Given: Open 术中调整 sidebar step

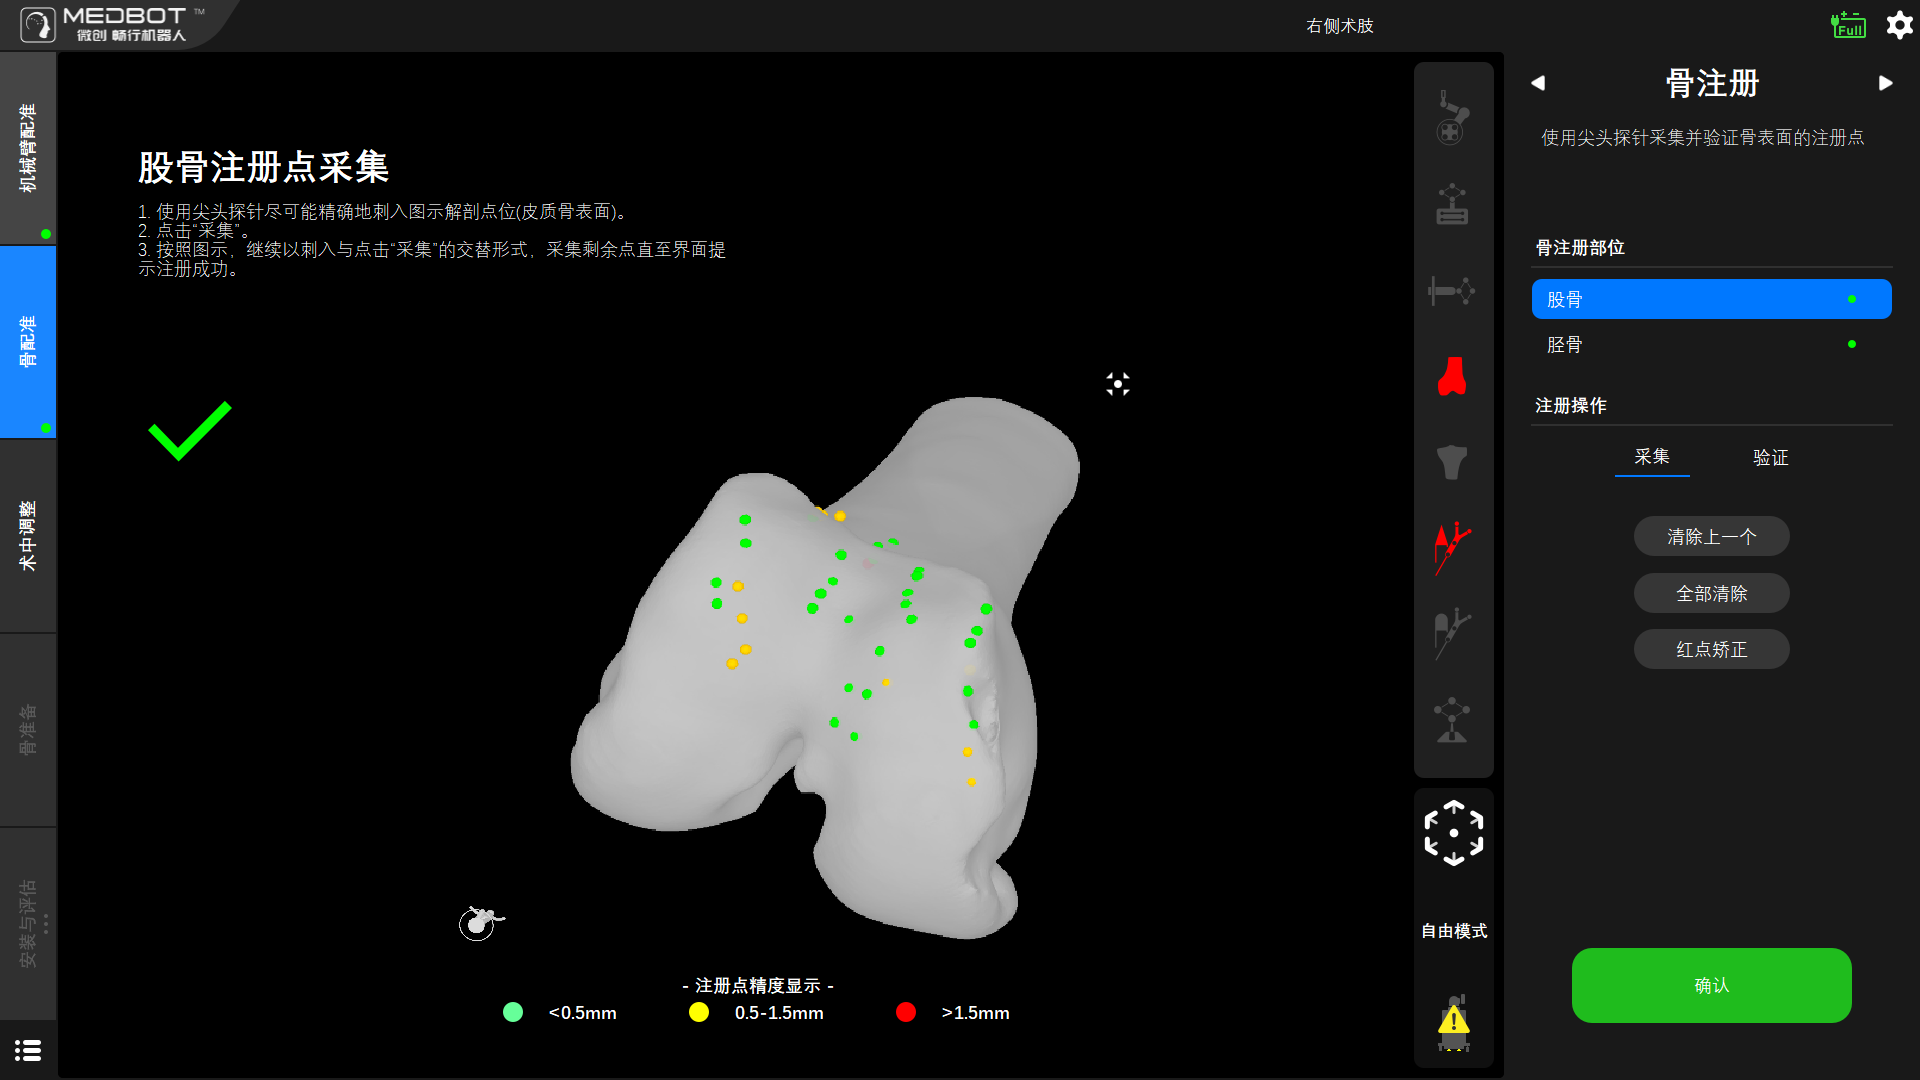Looking at the screenshot, I should (x=28, y=535).
